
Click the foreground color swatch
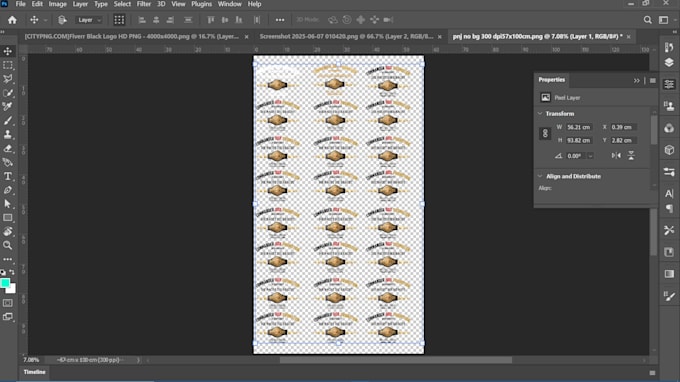(x=5, y=283)
